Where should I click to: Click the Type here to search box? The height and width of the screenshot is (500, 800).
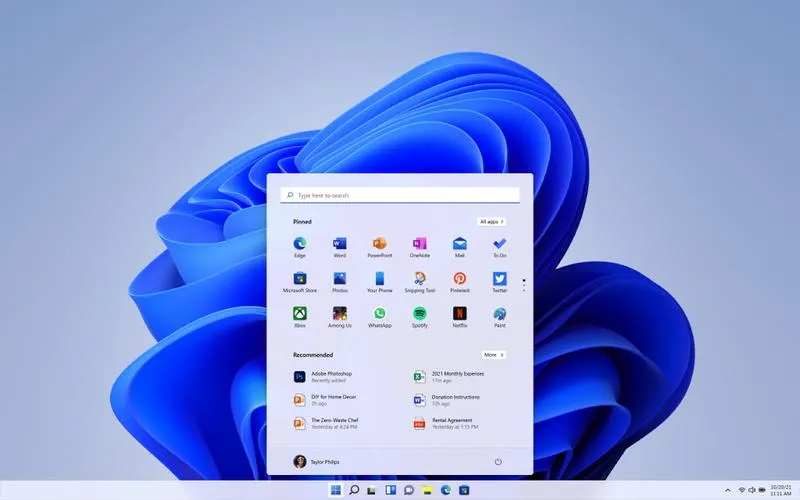[399, 195]
